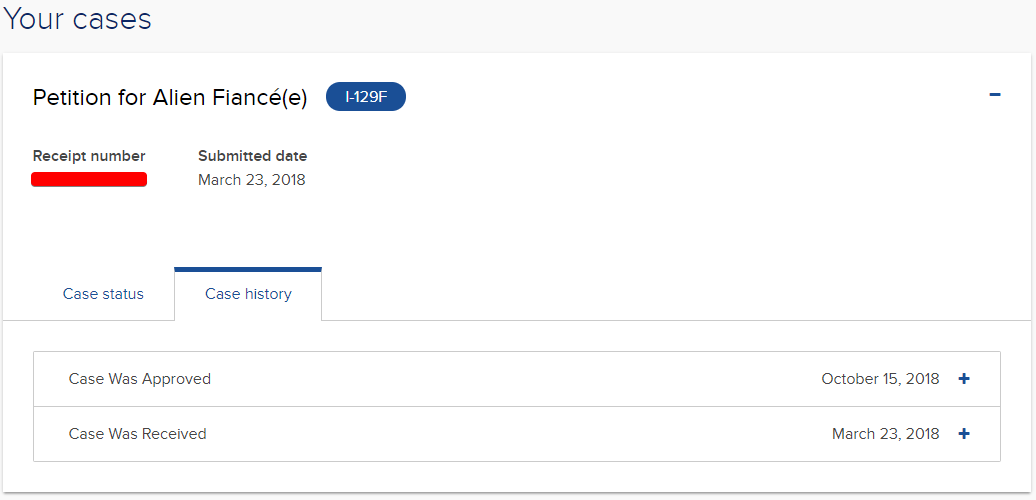
Task: Click the Petition for Alien Fiancé(e) title
Action: [170, 98]
